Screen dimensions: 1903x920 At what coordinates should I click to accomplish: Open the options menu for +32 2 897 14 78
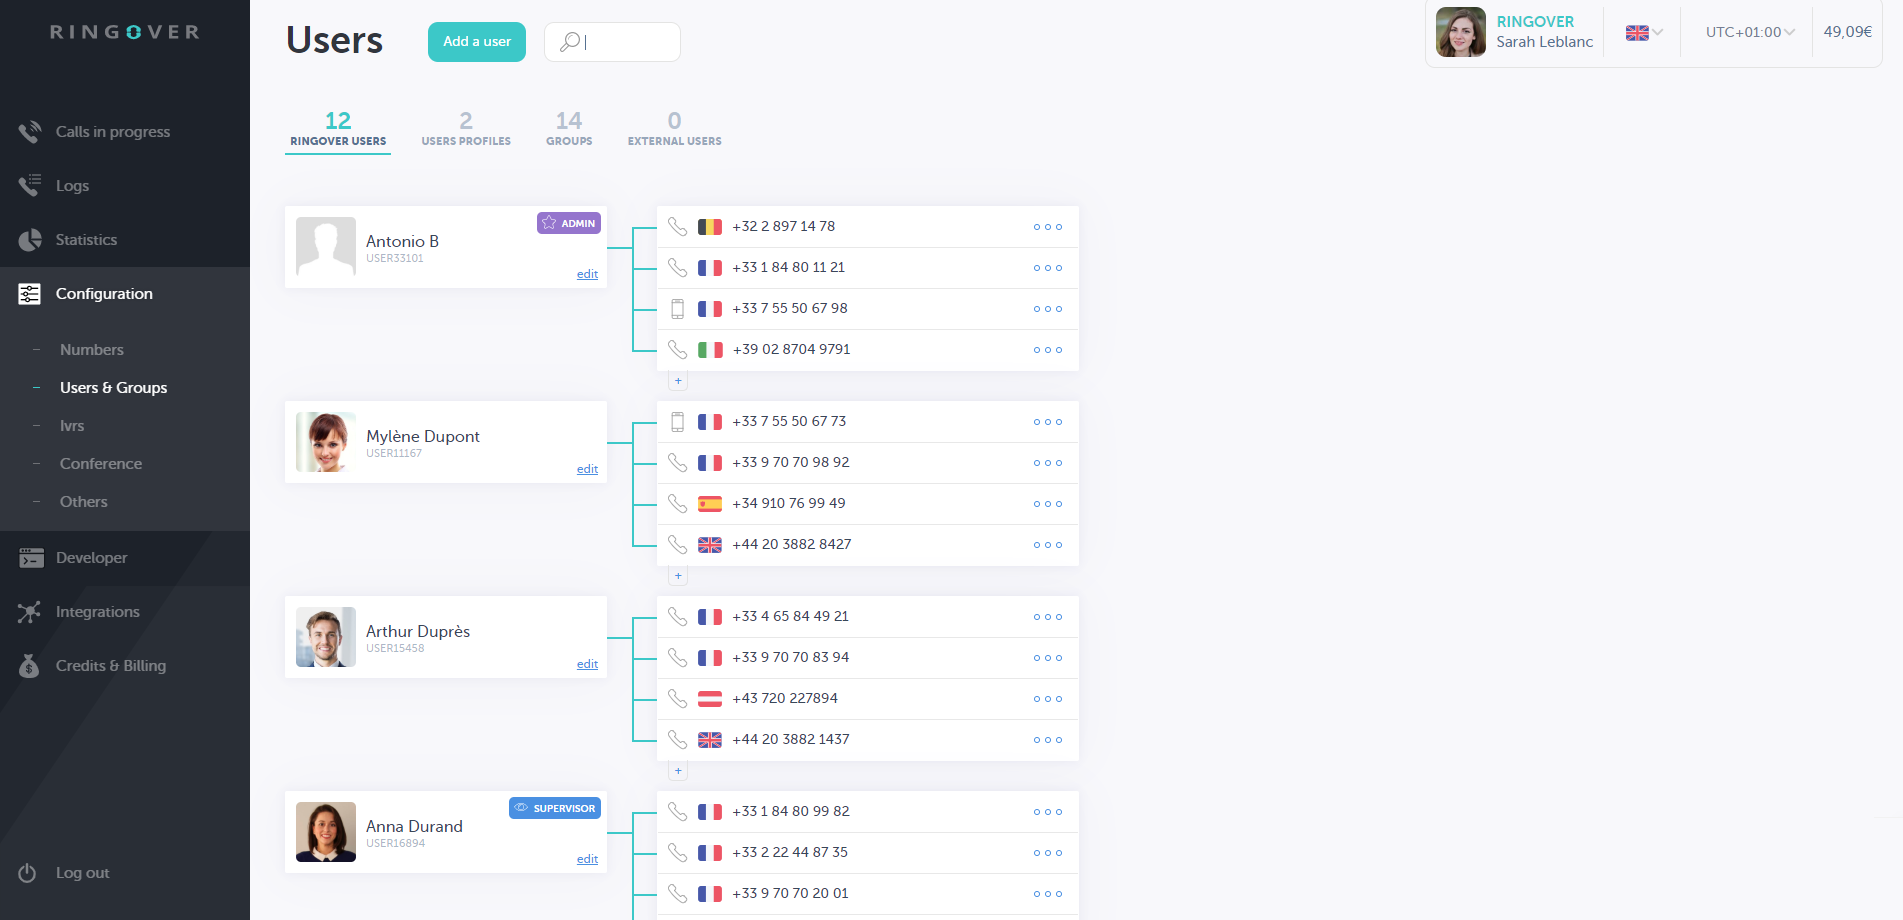tap(1047, 226)
